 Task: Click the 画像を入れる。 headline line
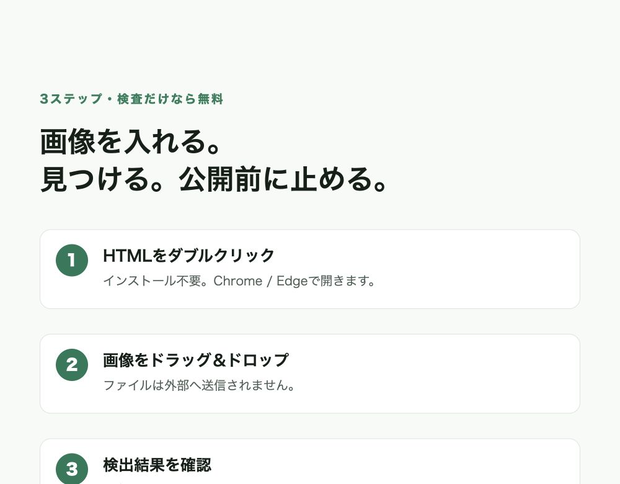130,142
